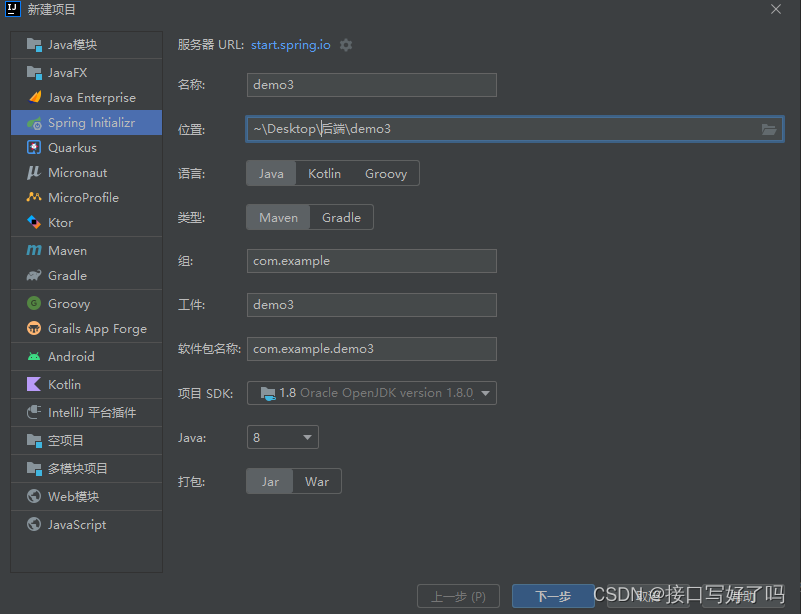This screenshot has height=614, width=801.
Task: Select the Web模块 label
Action: (73, 497)
